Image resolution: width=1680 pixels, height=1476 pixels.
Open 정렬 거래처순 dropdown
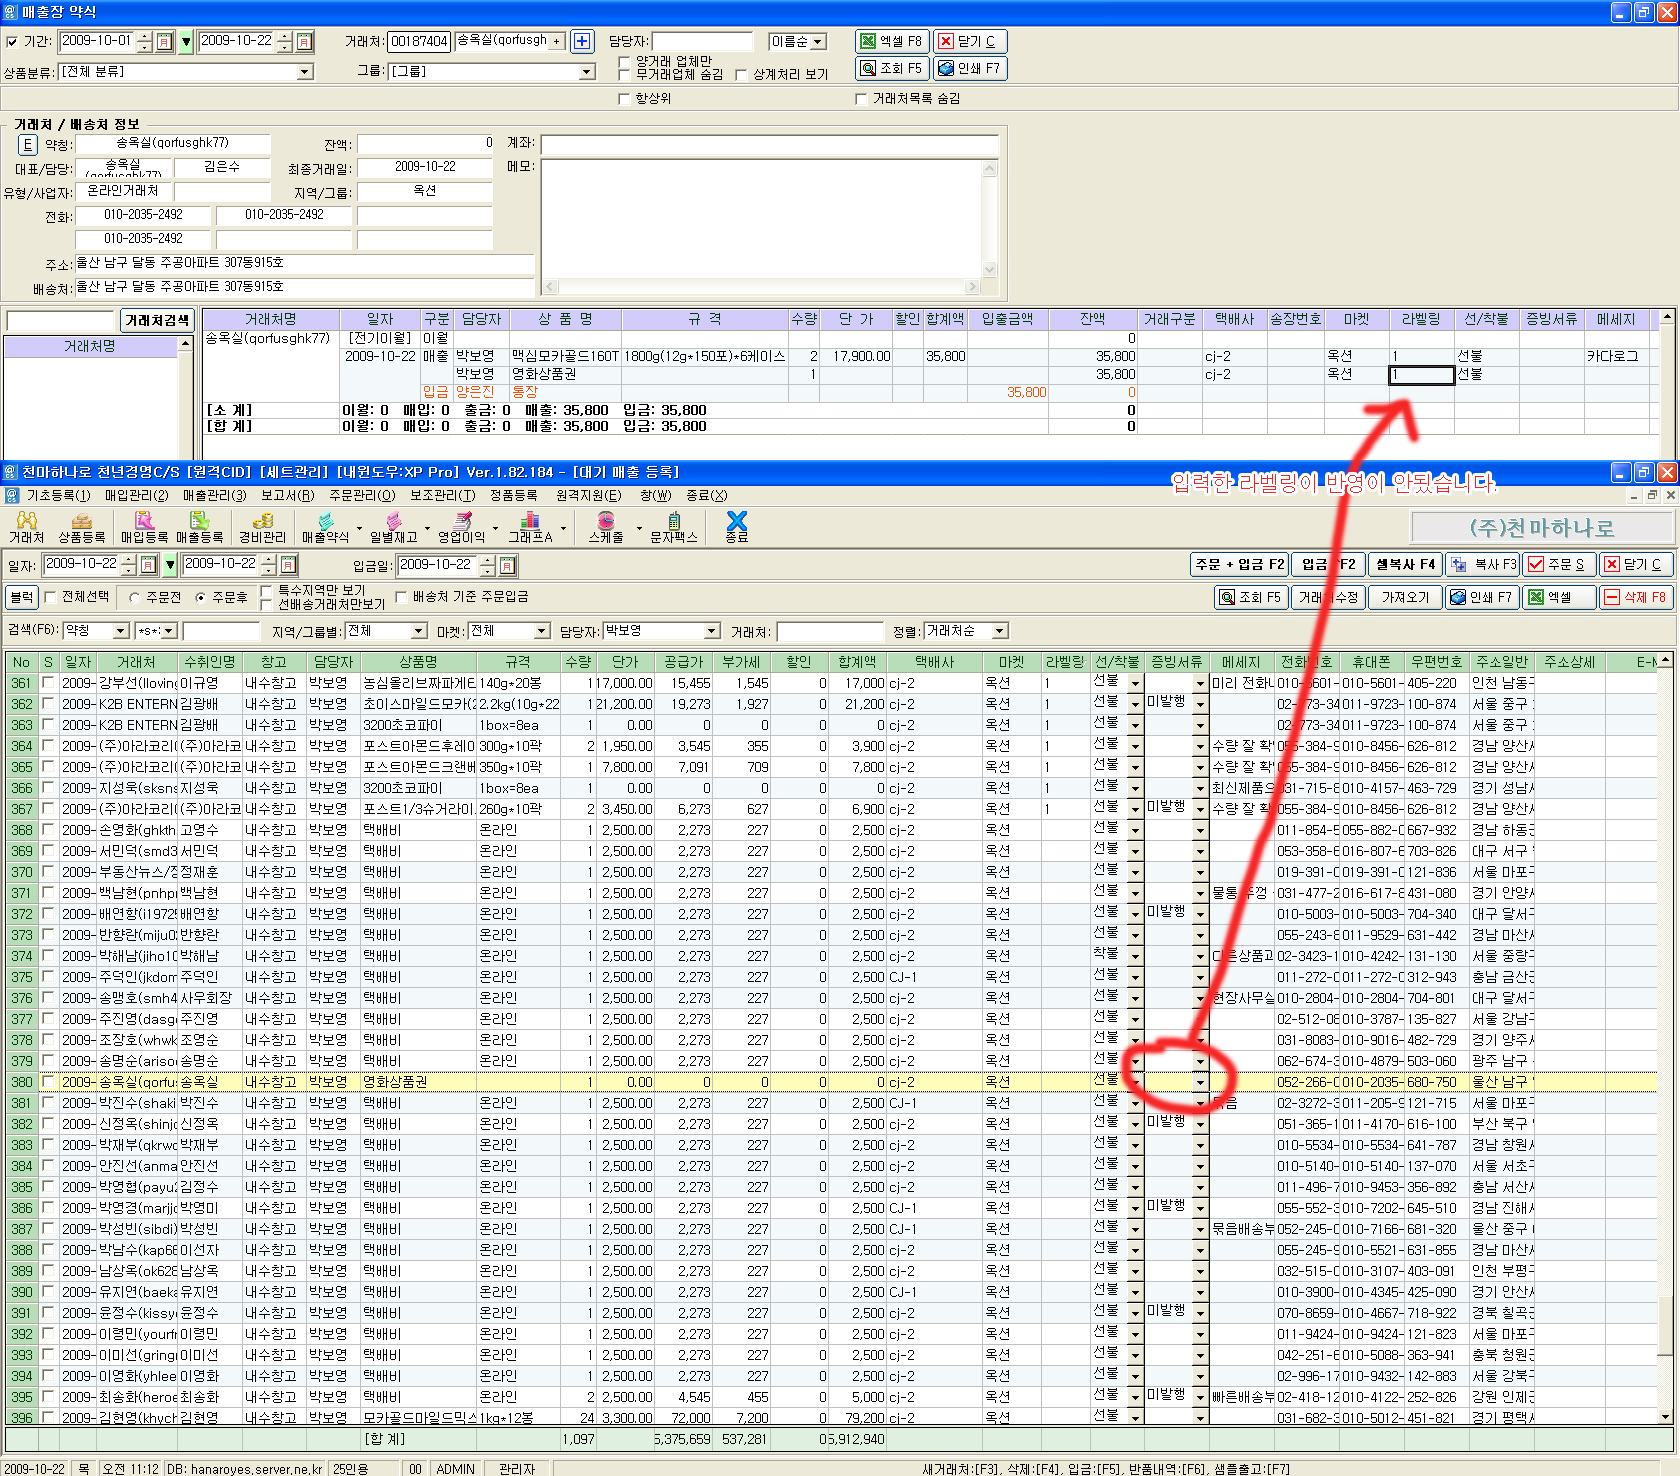point(1000,631)
